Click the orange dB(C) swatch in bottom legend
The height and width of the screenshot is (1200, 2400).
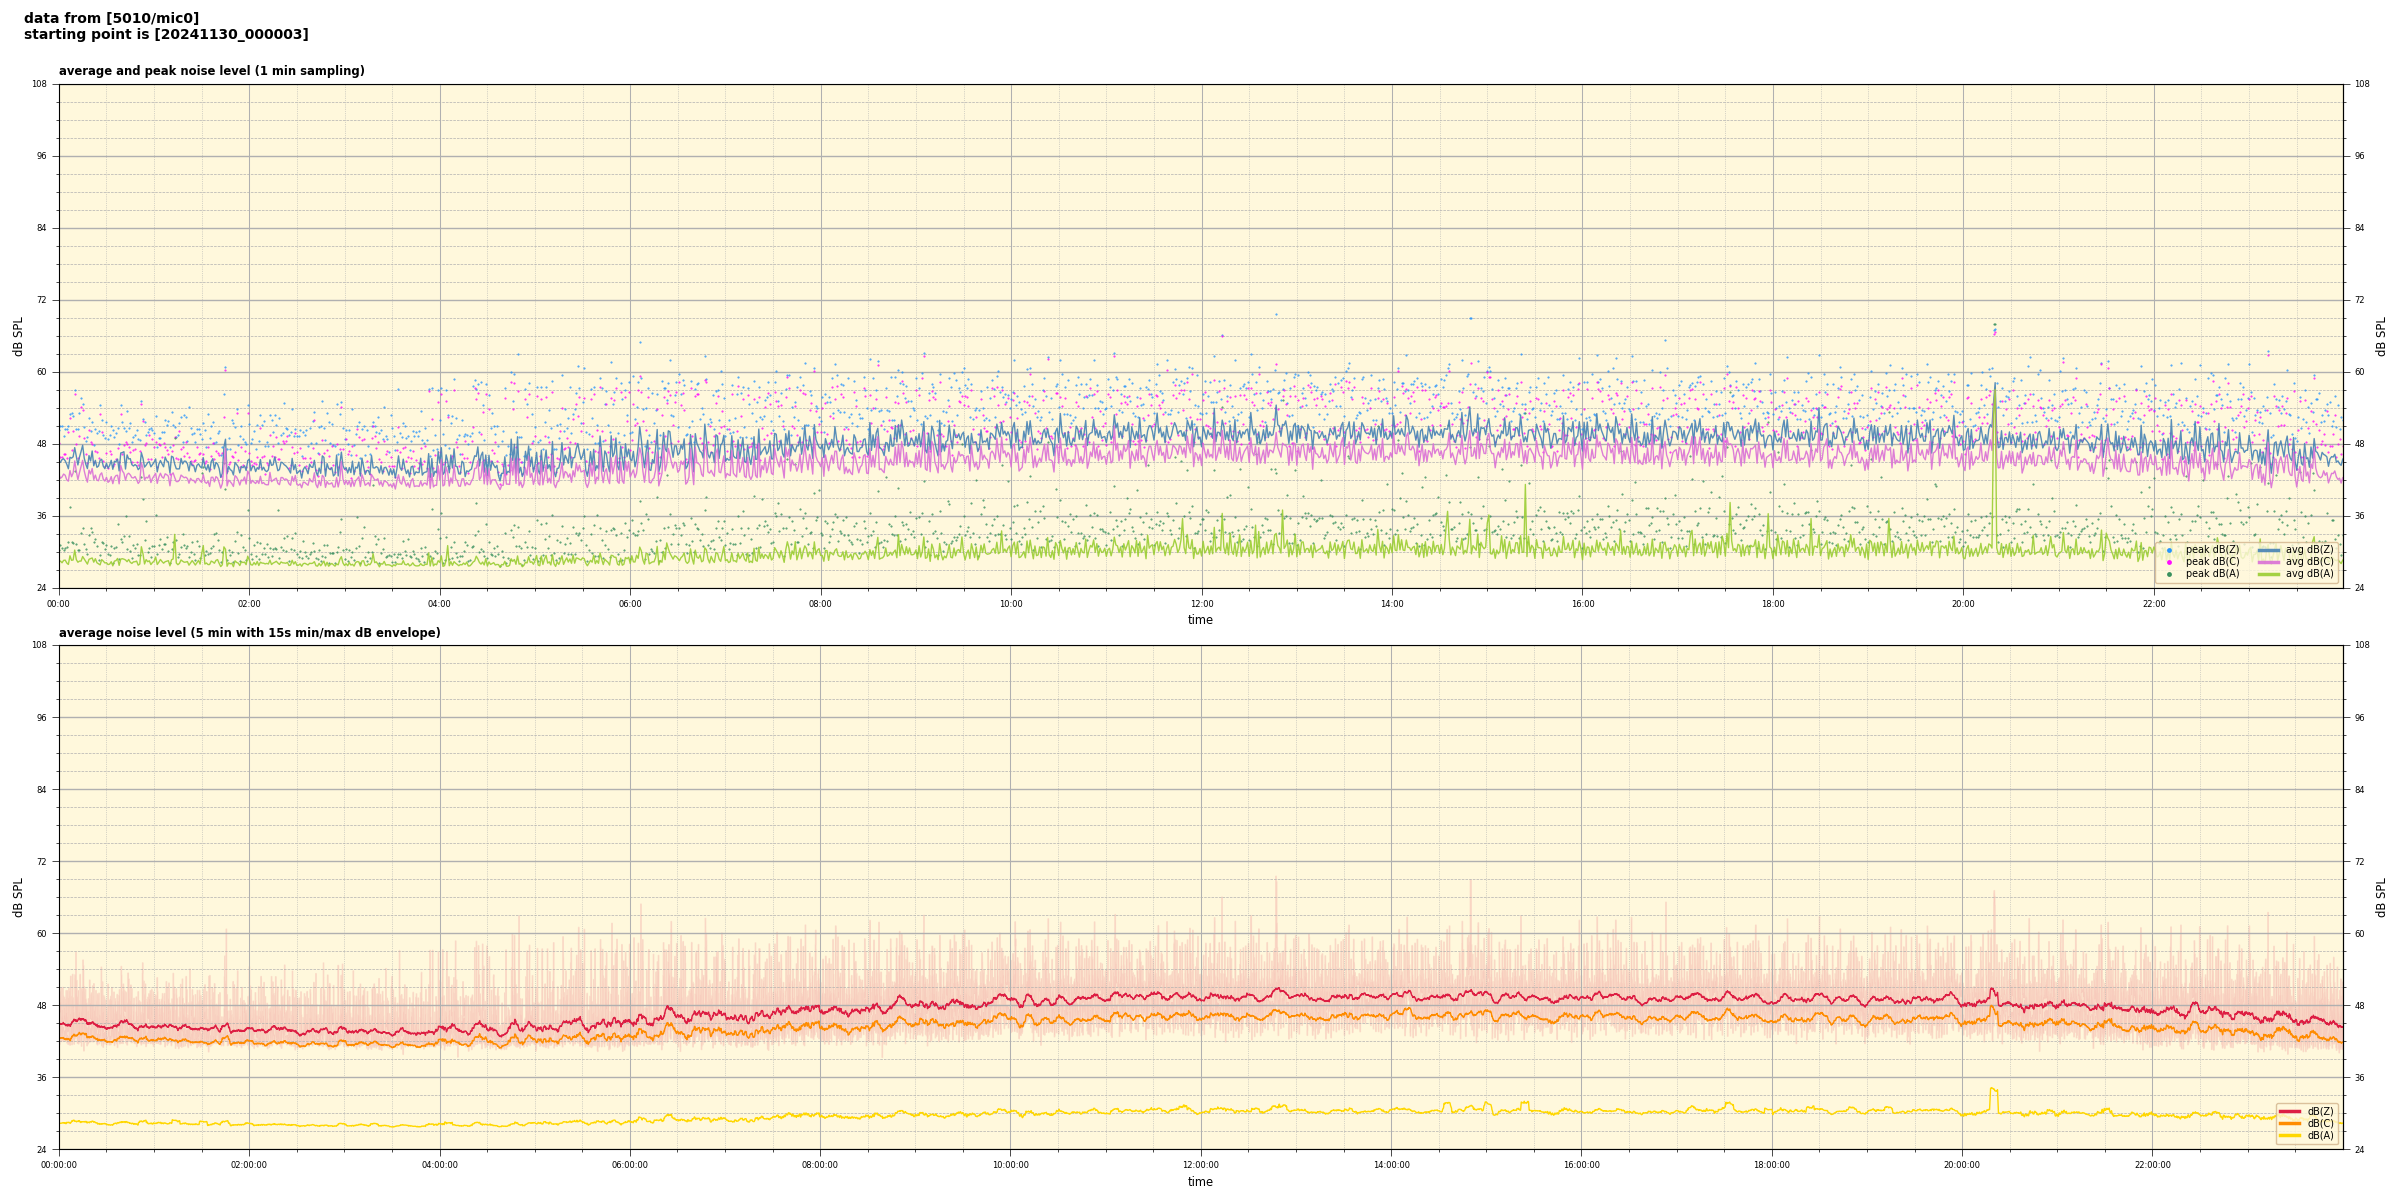point(2290,1123)
